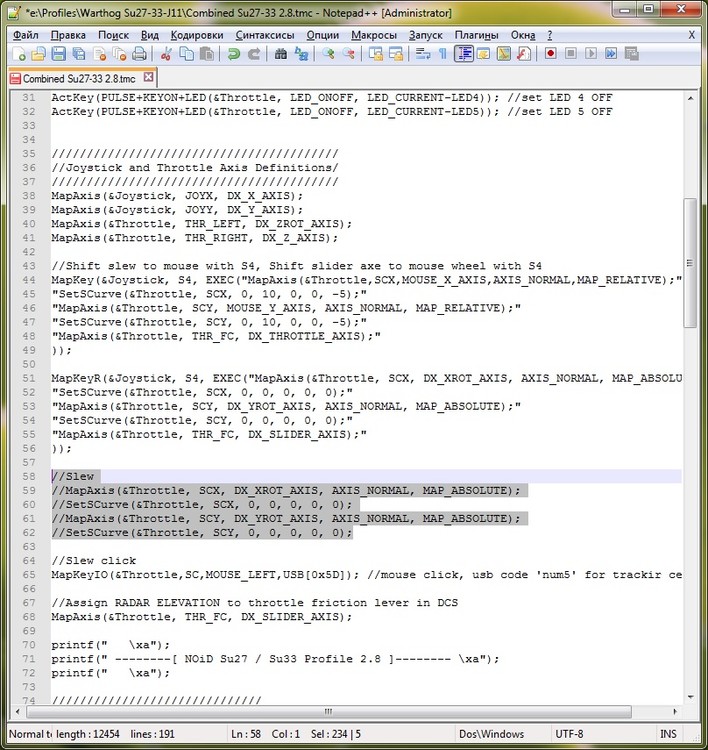Open the Кодировки menu
The image size is (708, 750).
[197, 35]
